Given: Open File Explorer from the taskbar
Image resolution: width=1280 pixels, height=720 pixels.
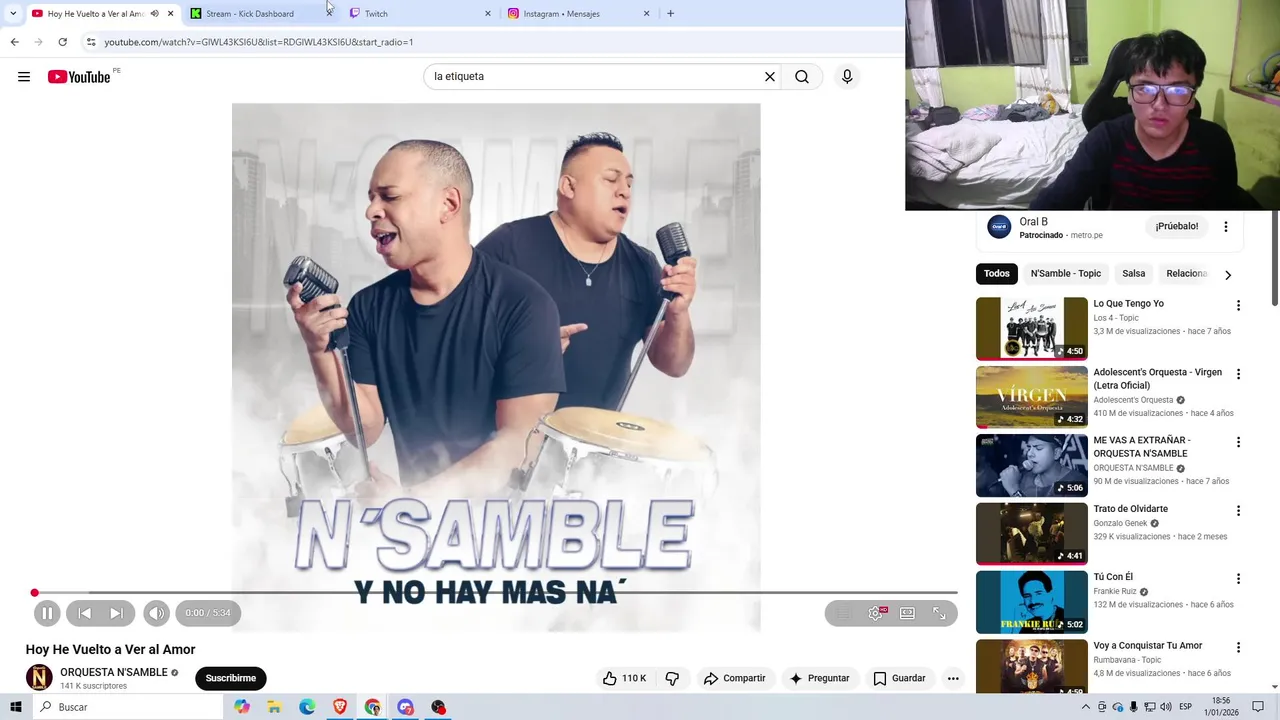Looking at the screenshot, I should click(x=274, y=707).
